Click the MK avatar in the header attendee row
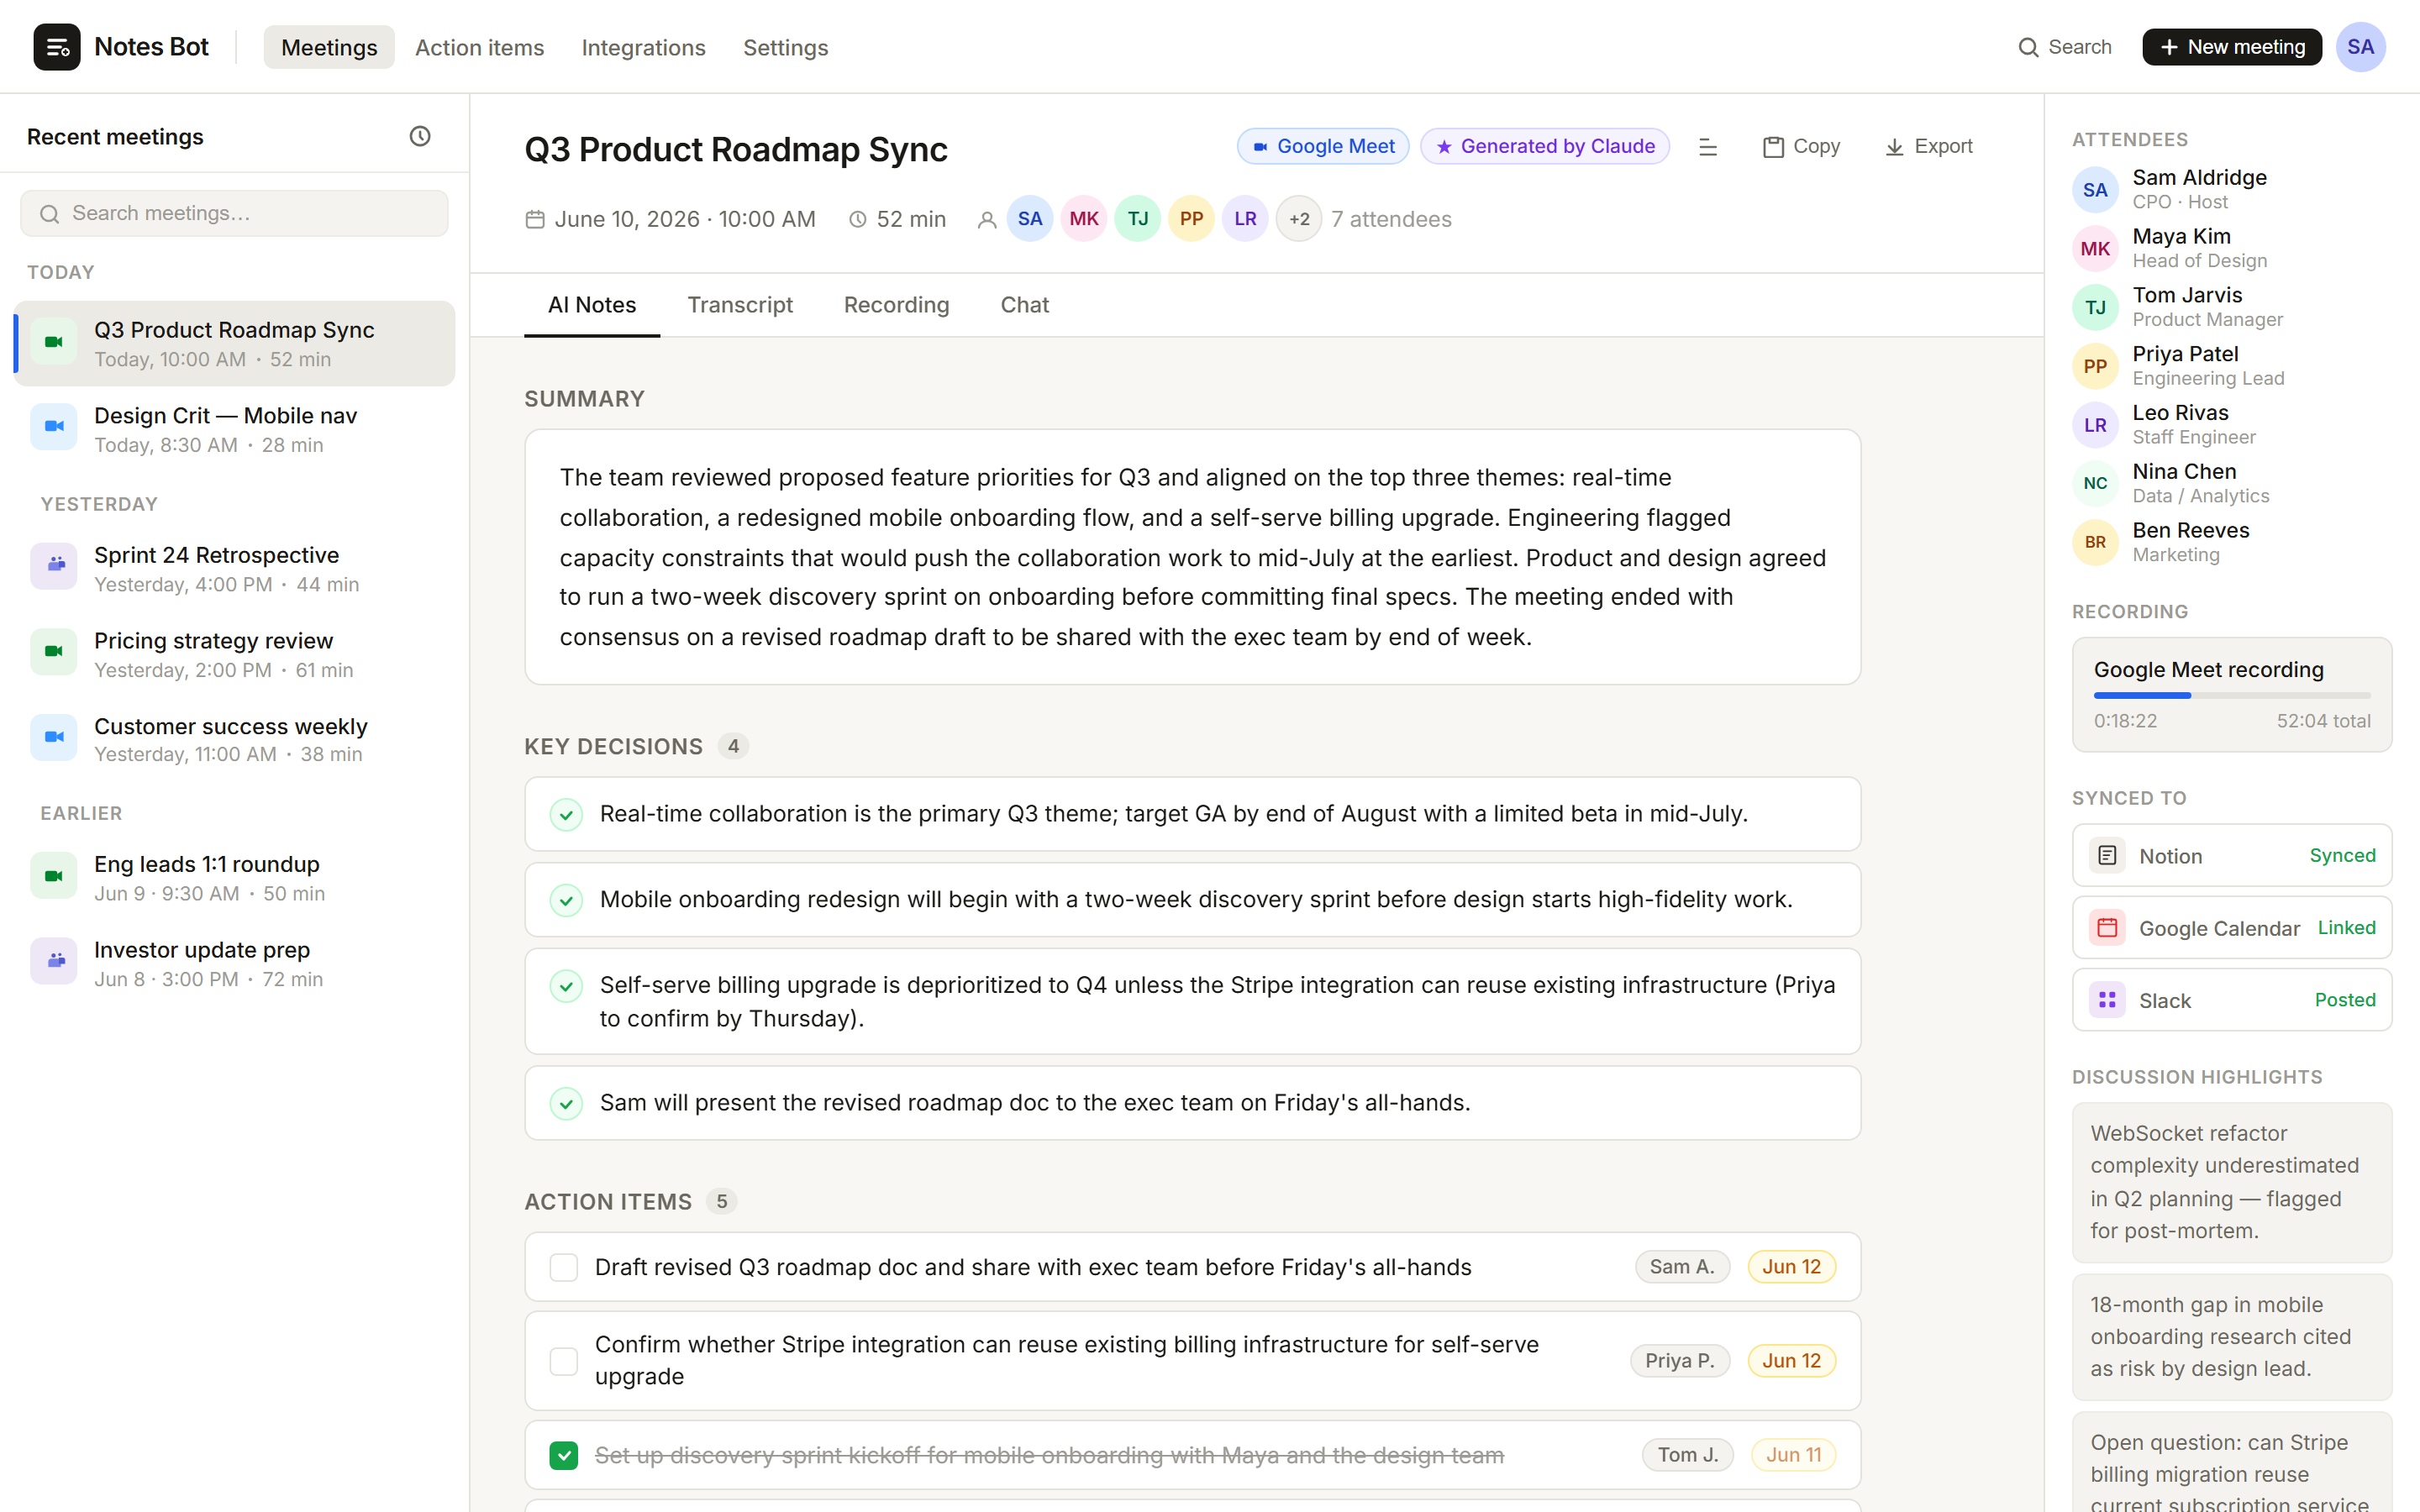Viewport: 2420px width, 1512px height. 1084,219
